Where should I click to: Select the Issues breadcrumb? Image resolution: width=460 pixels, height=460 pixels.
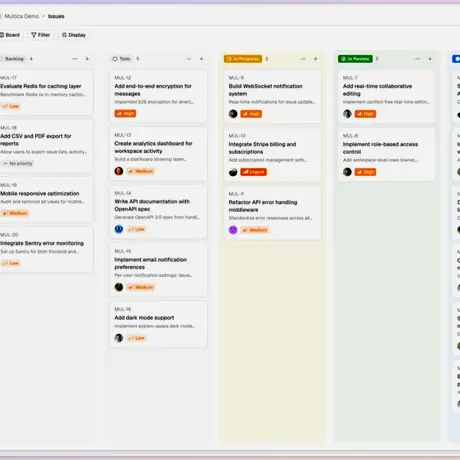(x=56, y=16)
